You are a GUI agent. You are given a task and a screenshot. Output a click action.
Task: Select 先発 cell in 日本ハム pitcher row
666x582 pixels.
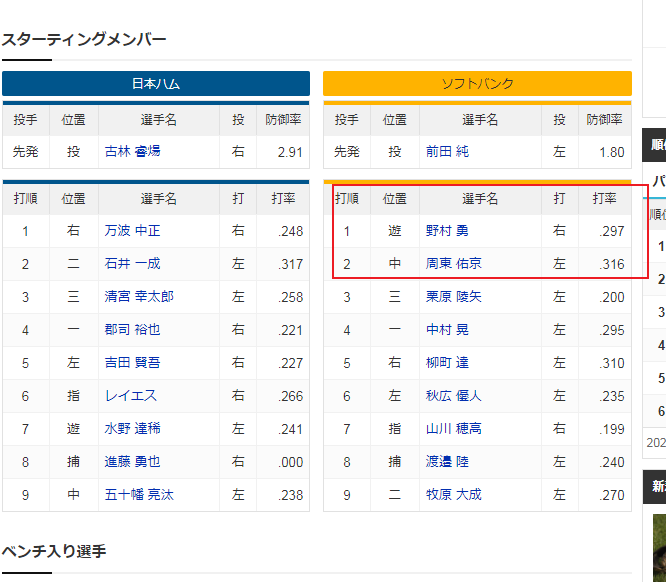tap(25, 152)
